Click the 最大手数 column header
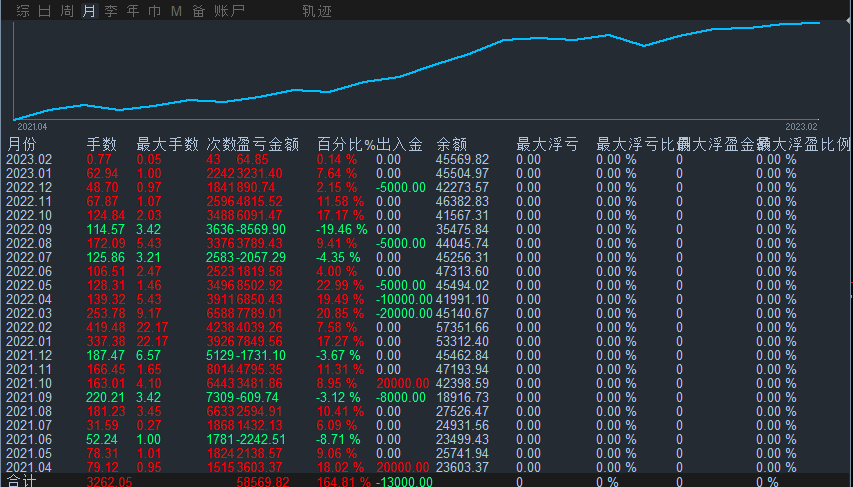The image size is (853, 487). [168, 144]
